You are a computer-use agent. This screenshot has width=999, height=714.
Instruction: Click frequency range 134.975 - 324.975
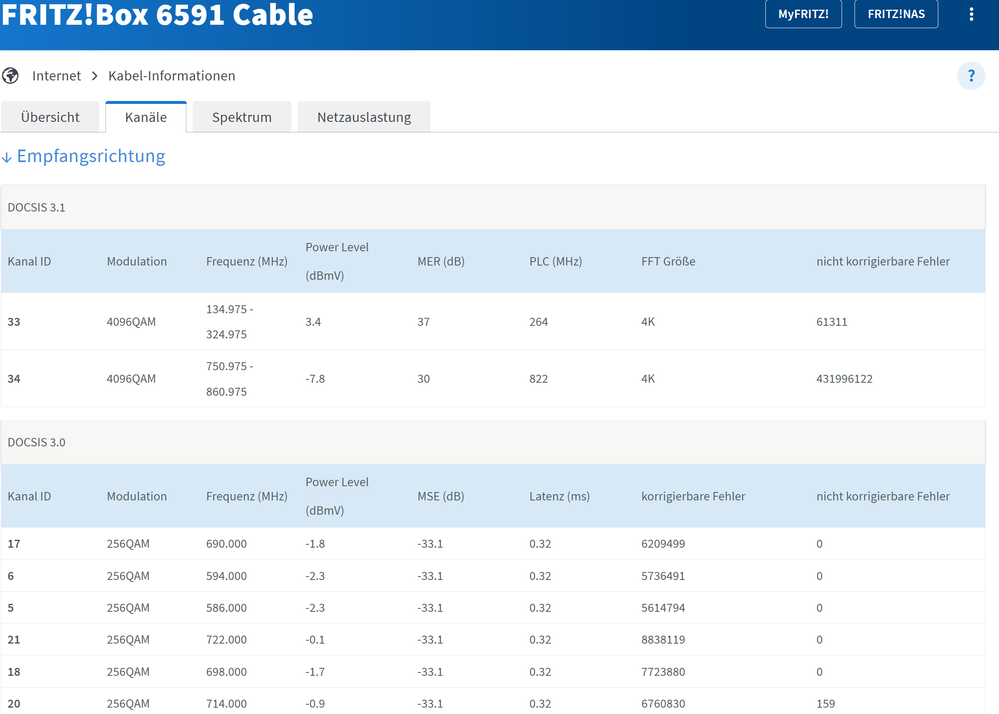(x=229, y=322)
